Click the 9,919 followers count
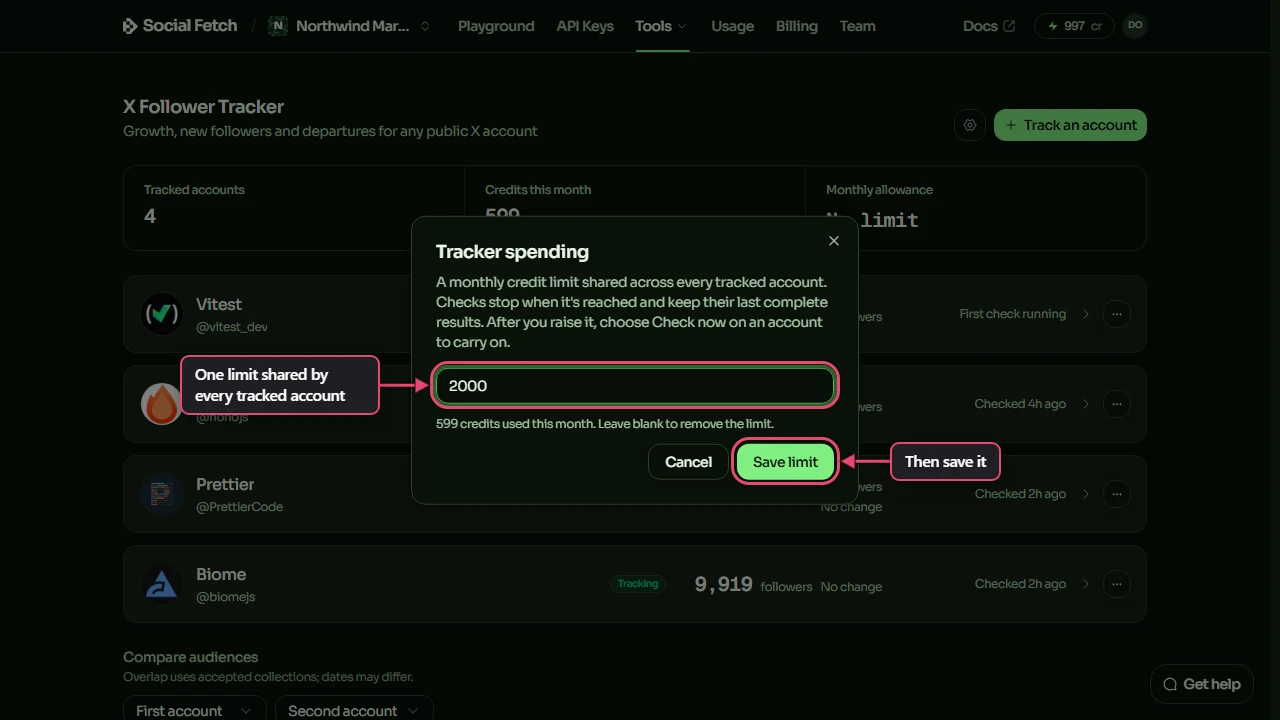 click(723, 584)
